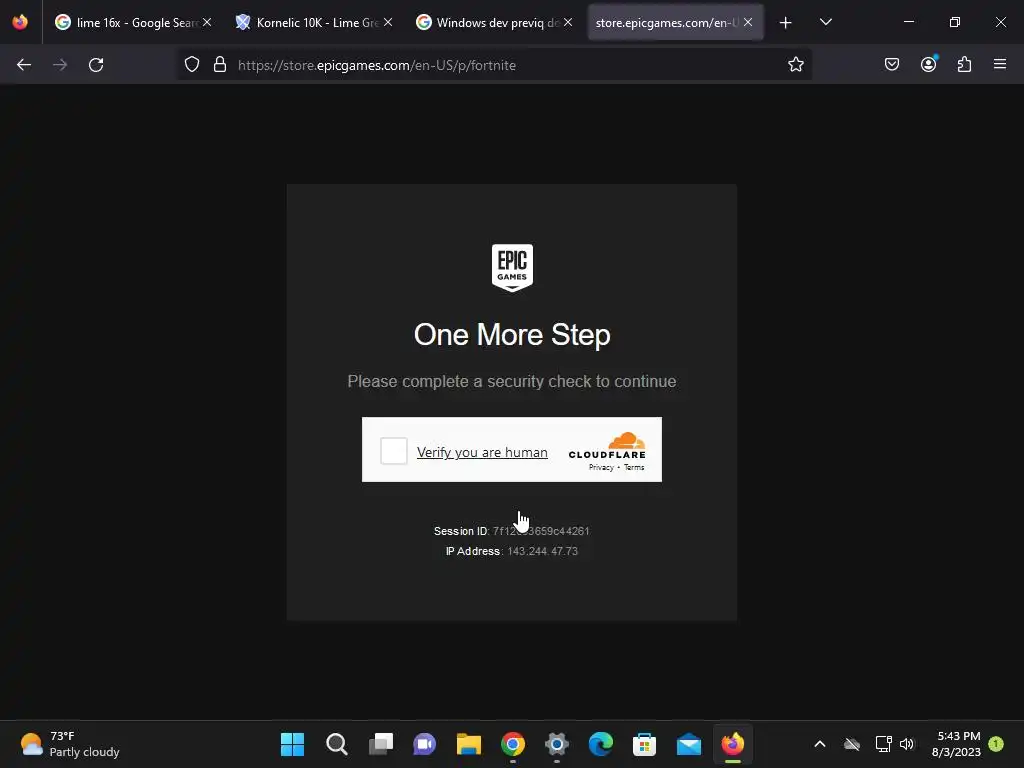Viewport: 1024px width, 768px height.
Task: Bookmark this page with the star
Action: coord(795,65)
